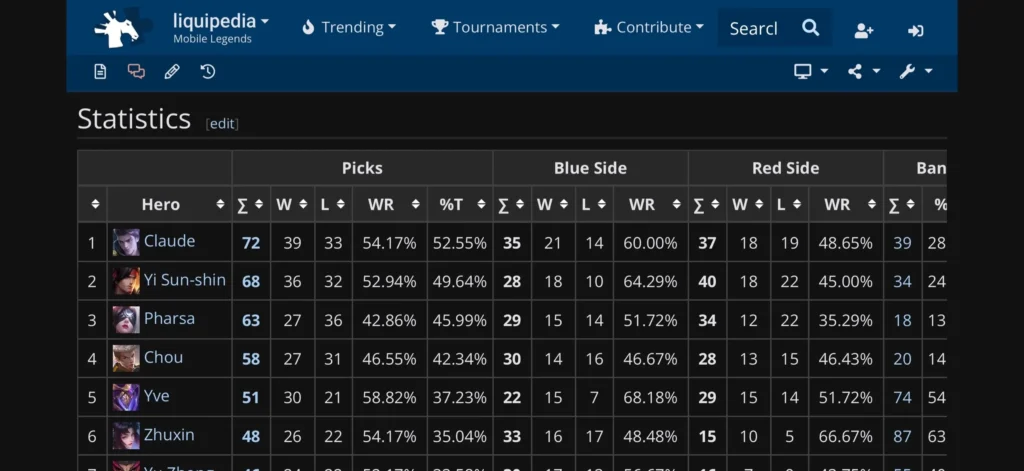
Task: Open the page history icon
Action: click(x=208, y=71)
